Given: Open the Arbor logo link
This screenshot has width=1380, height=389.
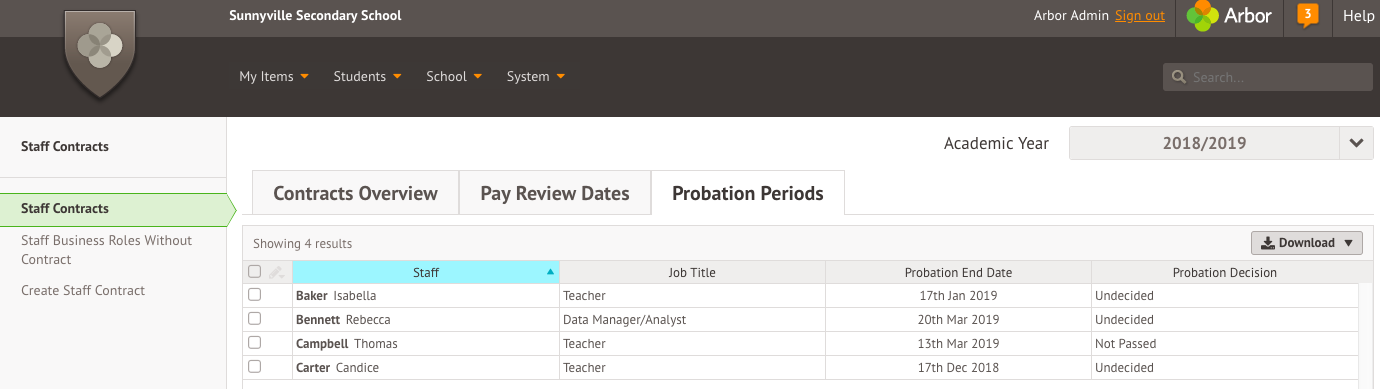Looking at the screenshot, I should point(1229,16).
